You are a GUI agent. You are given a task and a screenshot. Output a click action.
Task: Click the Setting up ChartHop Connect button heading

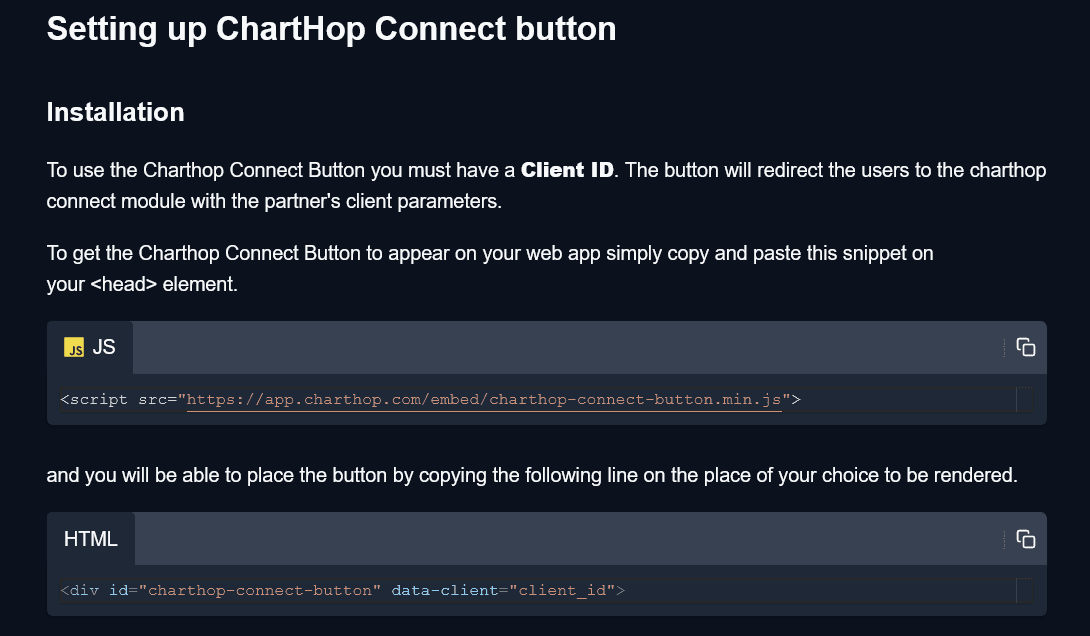click(330, 28)
